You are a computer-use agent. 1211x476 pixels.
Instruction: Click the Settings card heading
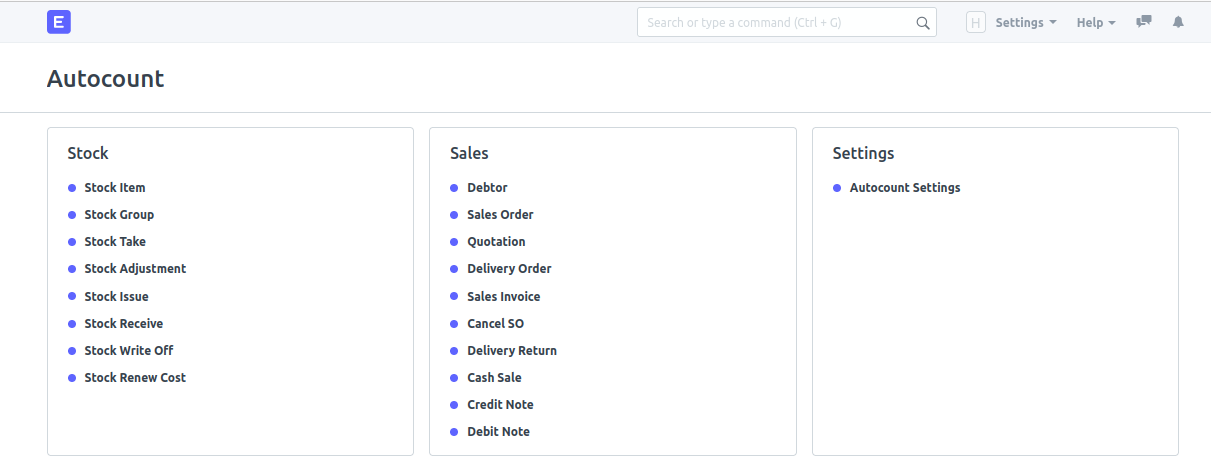pos(863,154)
